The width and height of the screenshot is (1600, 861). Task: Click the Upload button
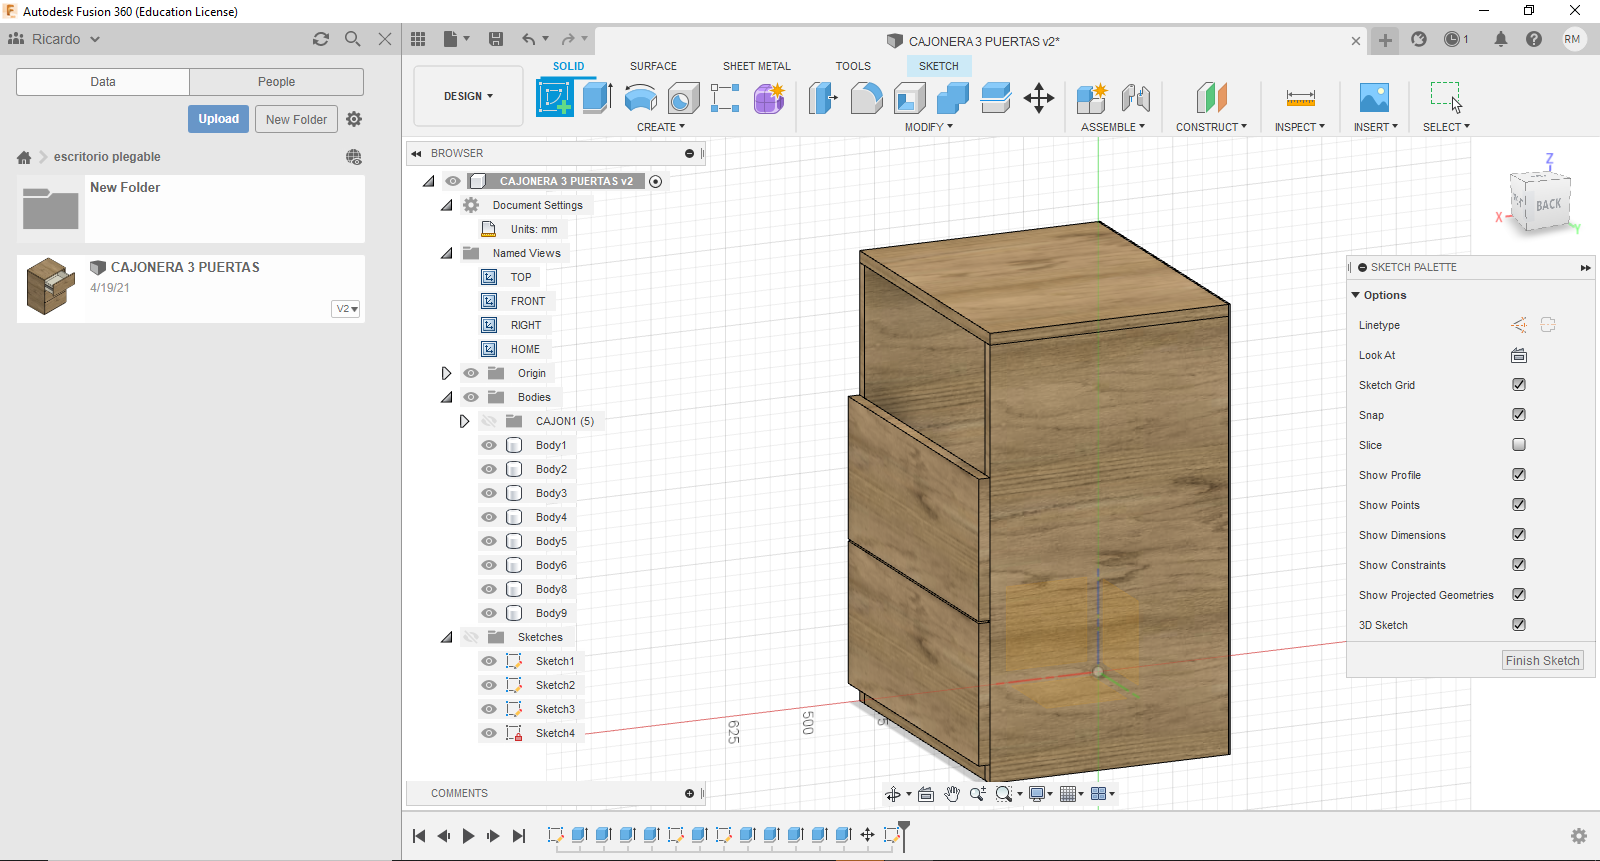coord(218,119)
